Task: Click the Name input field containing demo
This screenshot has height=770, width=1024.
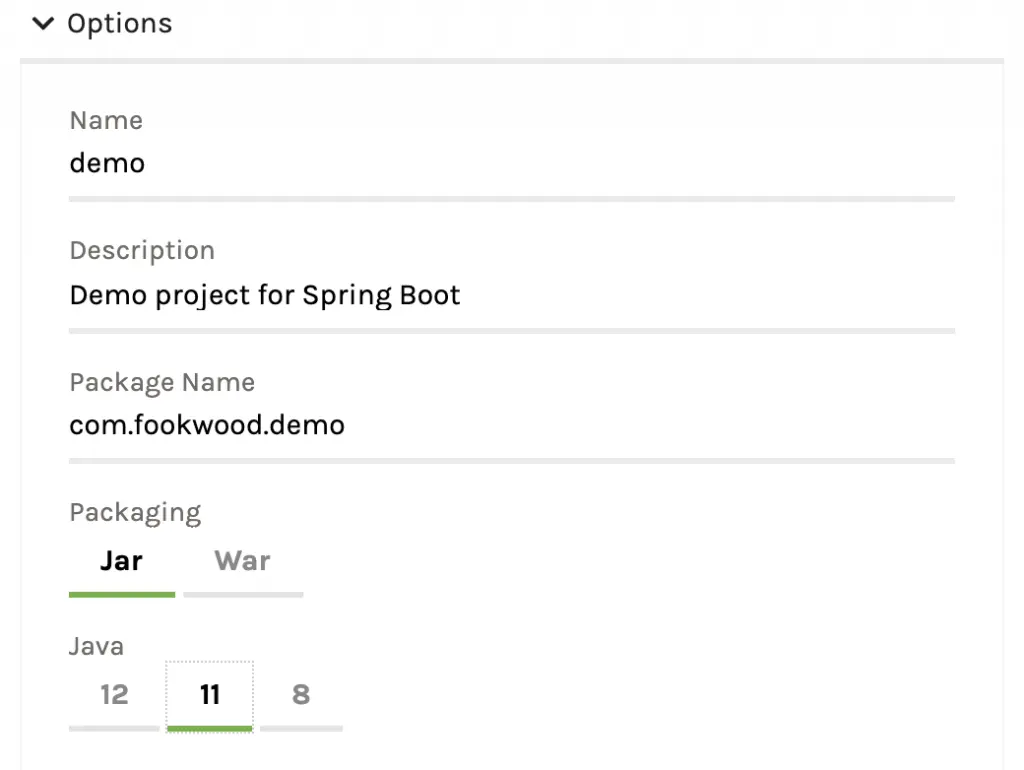Action: 510,163
